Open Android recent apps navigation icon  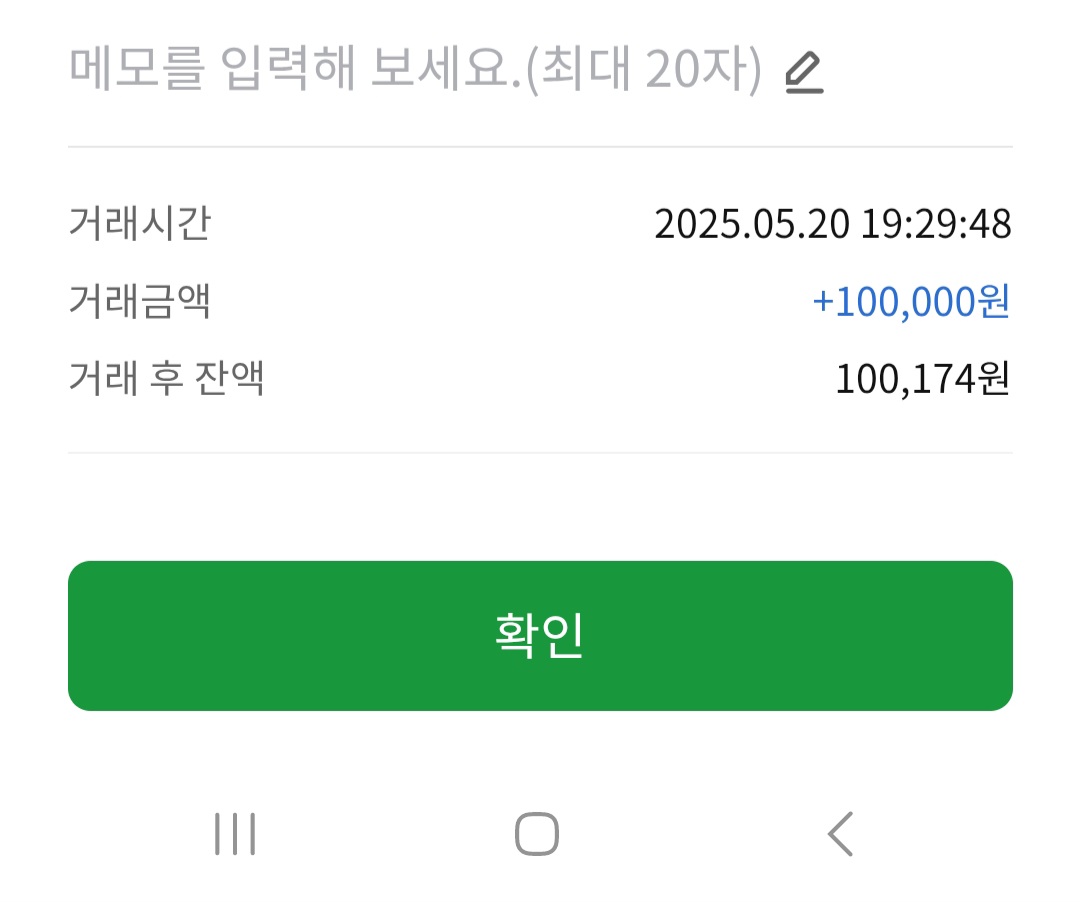[x=235, y=834]
